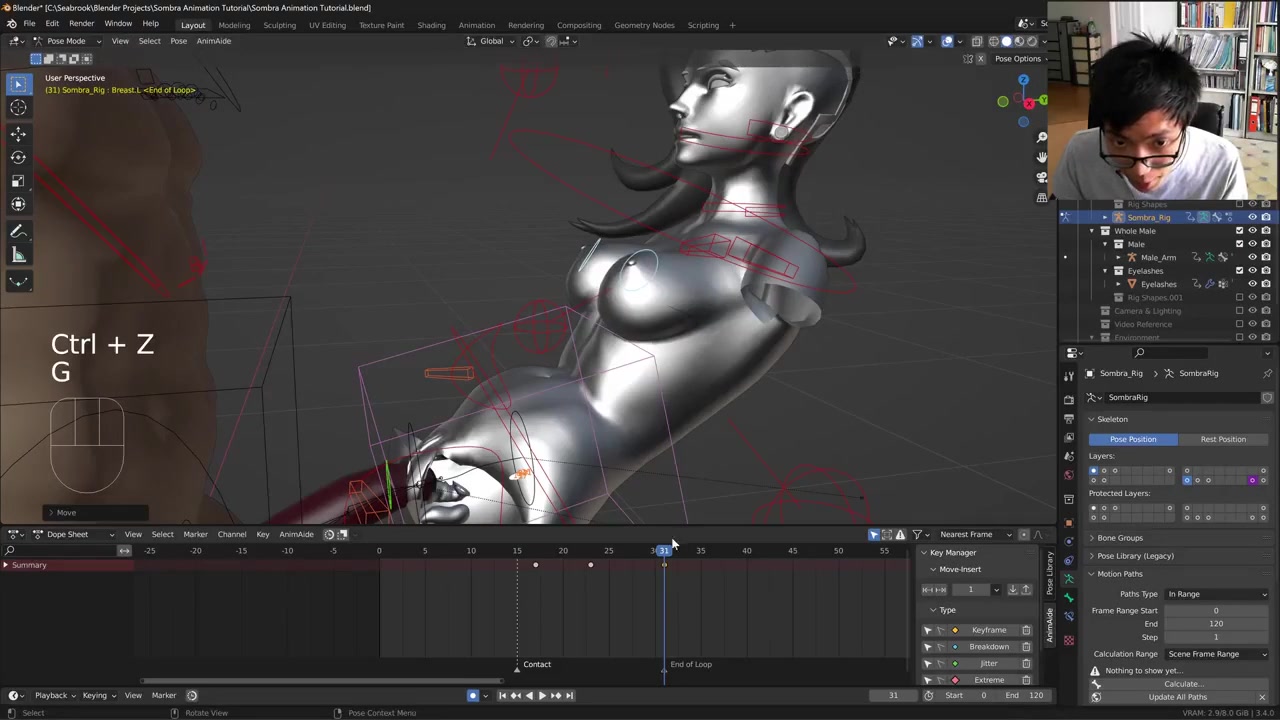Pick the Scale tool in the left toolbar
The width and height of the screenshot is (1280, 720).
pos(18,181)
